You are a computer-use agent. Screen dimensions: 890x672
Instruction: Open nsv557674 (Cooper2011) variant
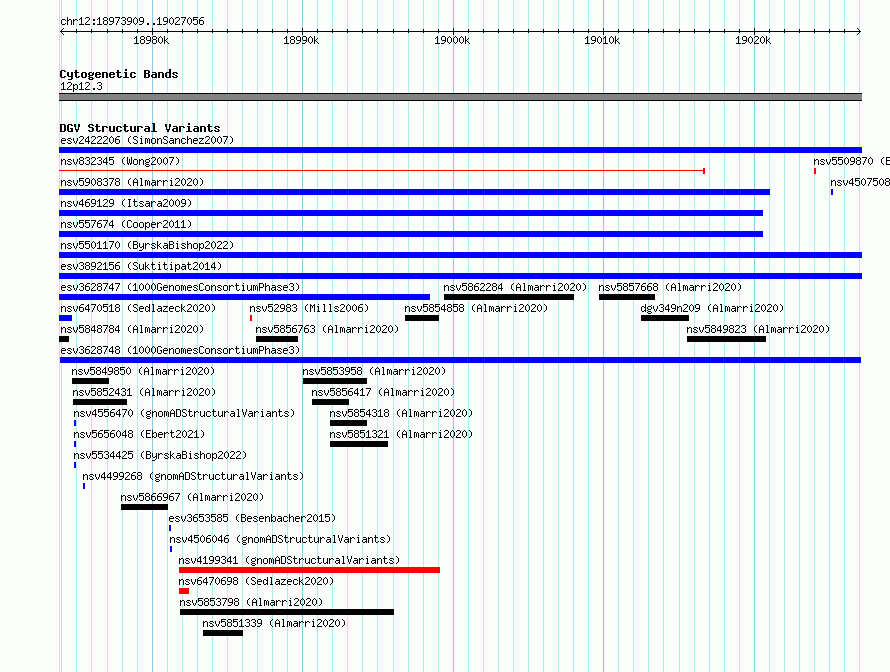click(126, 224)
